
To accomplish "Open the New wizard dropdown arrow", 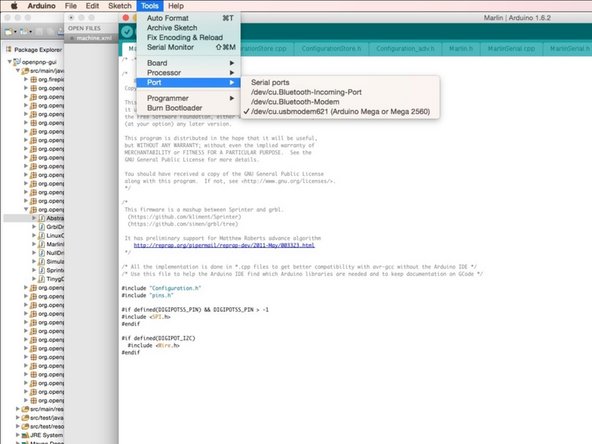I will (x=15, y=32).
